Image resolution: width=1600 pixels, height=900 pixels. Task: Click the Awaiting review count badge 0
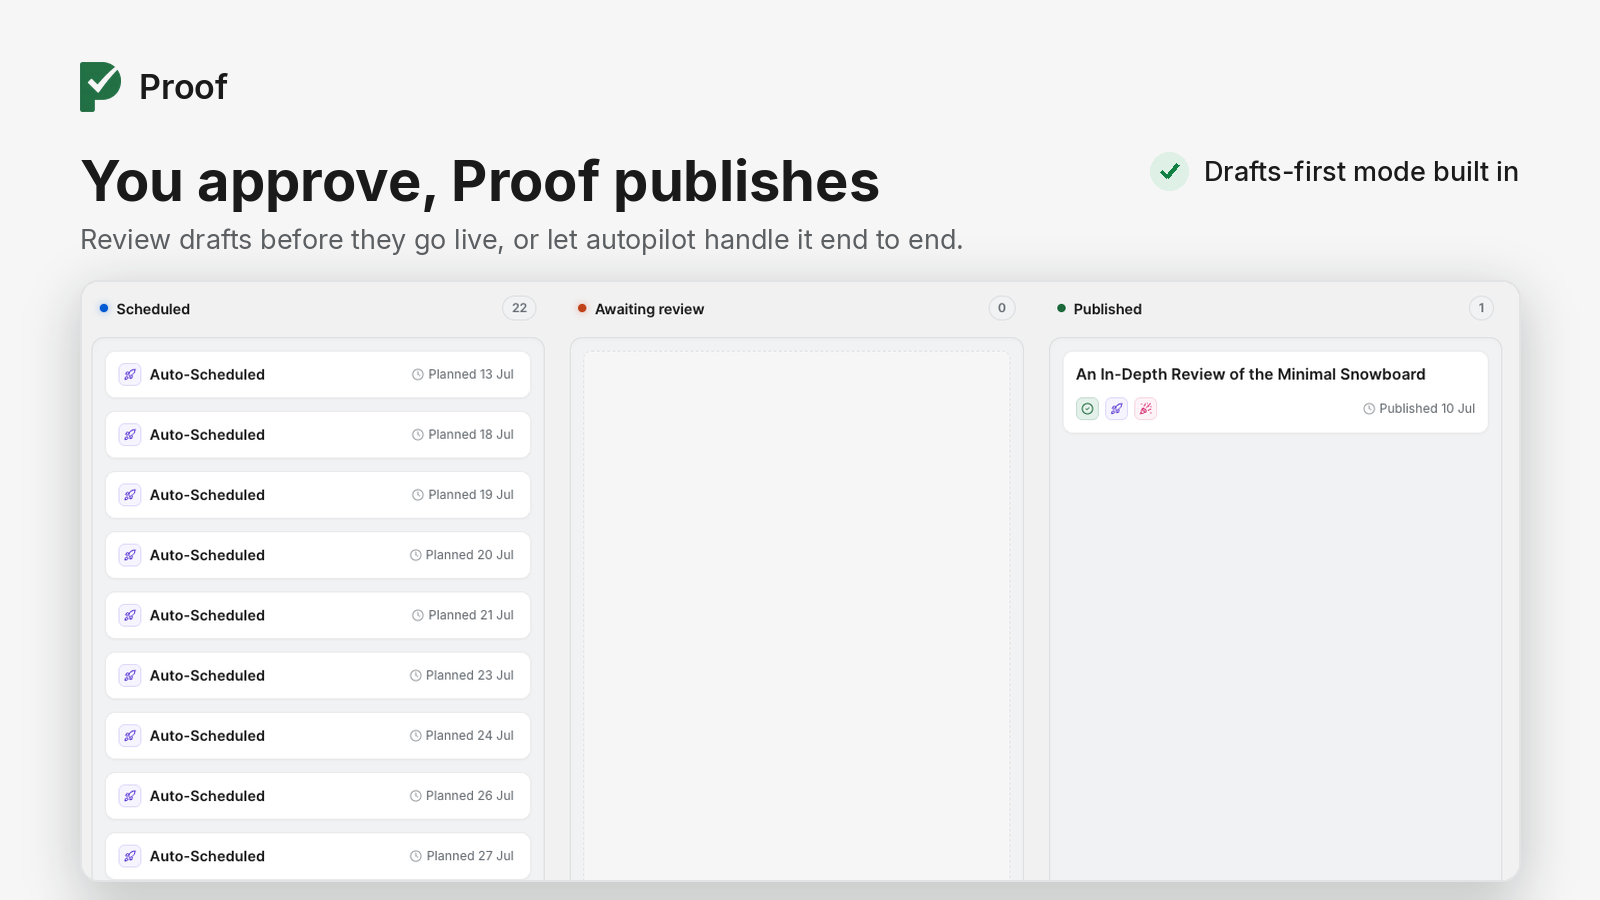[1002, 308]
